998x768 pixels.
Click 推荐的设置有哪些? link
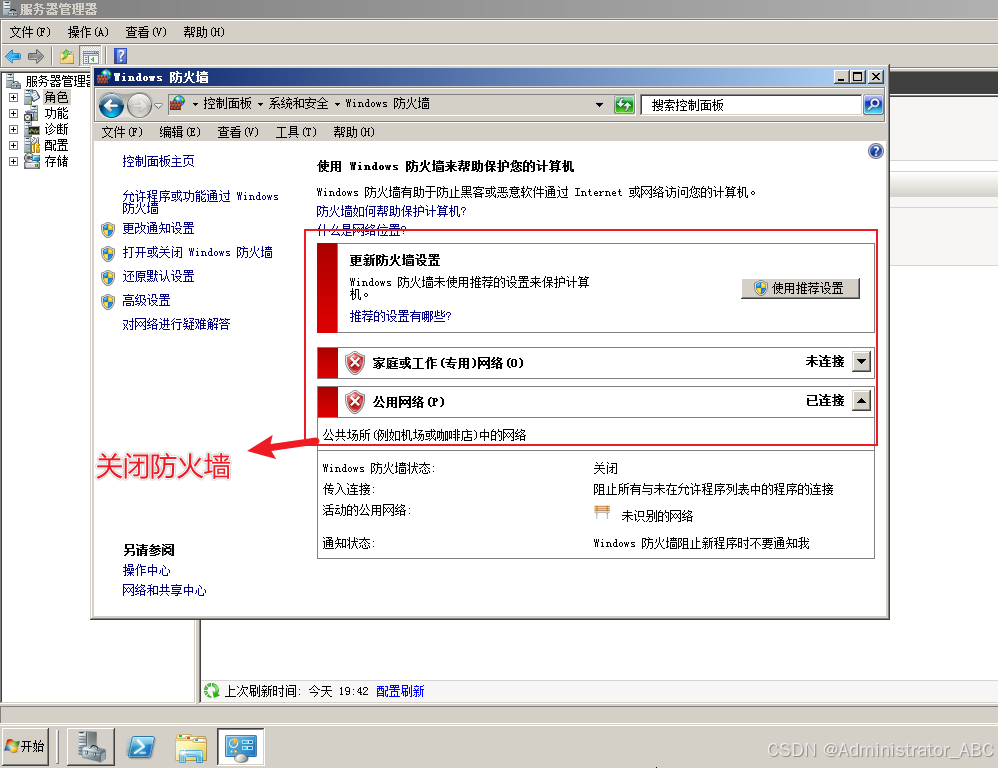pos(400,316)
